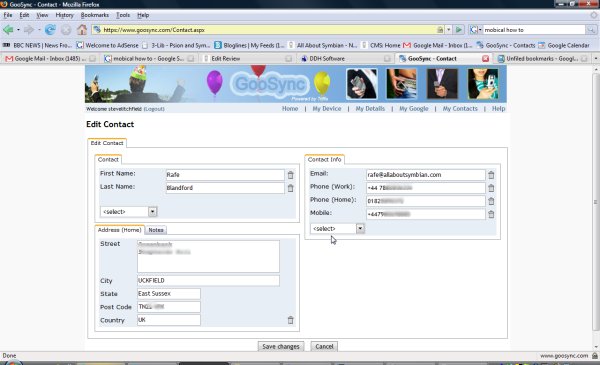Screen dimensions: 600x365
Task: Open the View menu
Action: 42,15
